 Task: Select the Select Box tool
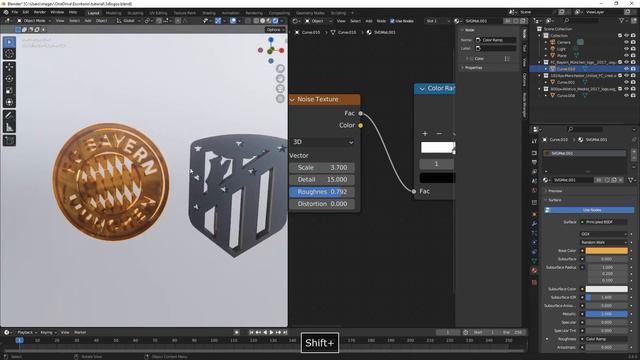(x=9, y=42)
